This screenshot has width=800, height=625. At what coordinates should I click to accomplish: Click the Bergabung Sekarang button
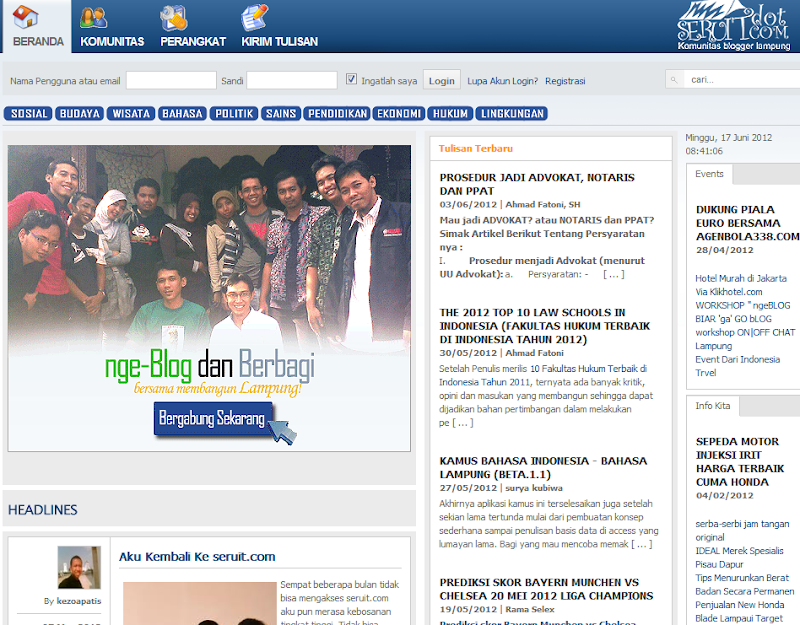coord(213,418)
